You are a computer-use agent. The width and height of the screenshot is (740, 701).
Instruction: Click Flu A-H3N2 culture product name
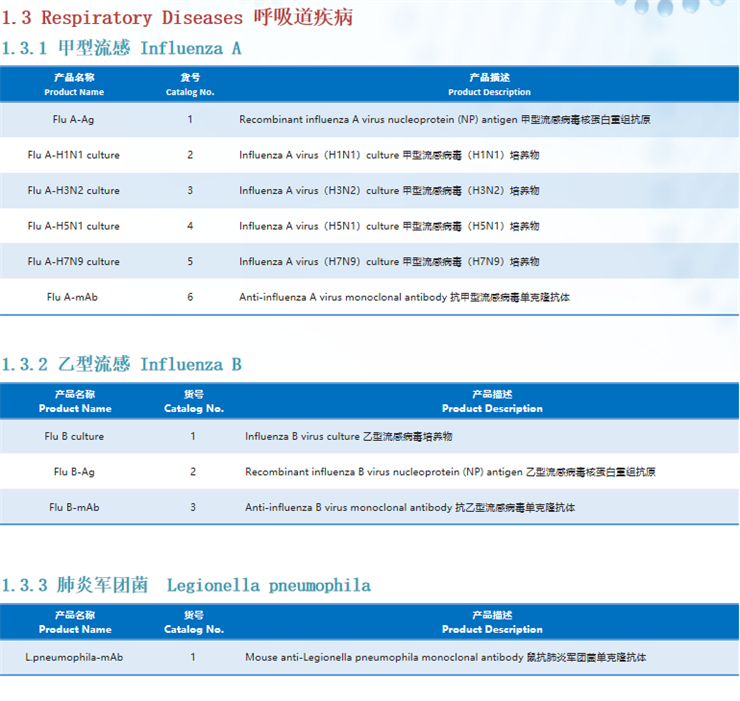74,190
